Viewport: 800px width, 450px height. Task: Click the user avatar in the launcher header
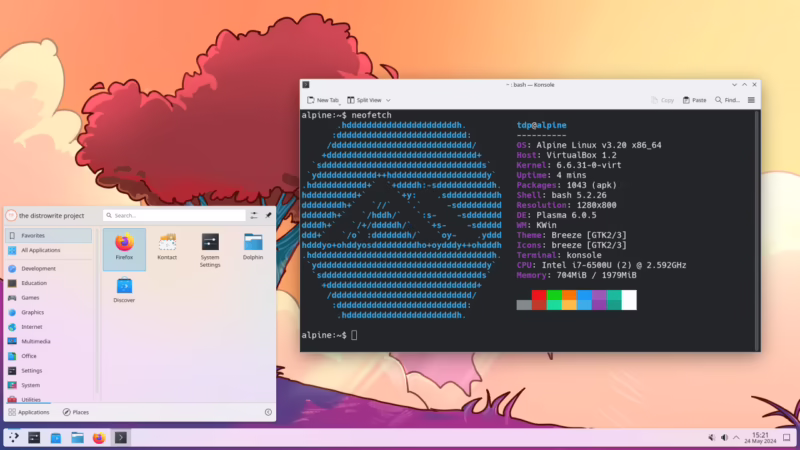11,216
